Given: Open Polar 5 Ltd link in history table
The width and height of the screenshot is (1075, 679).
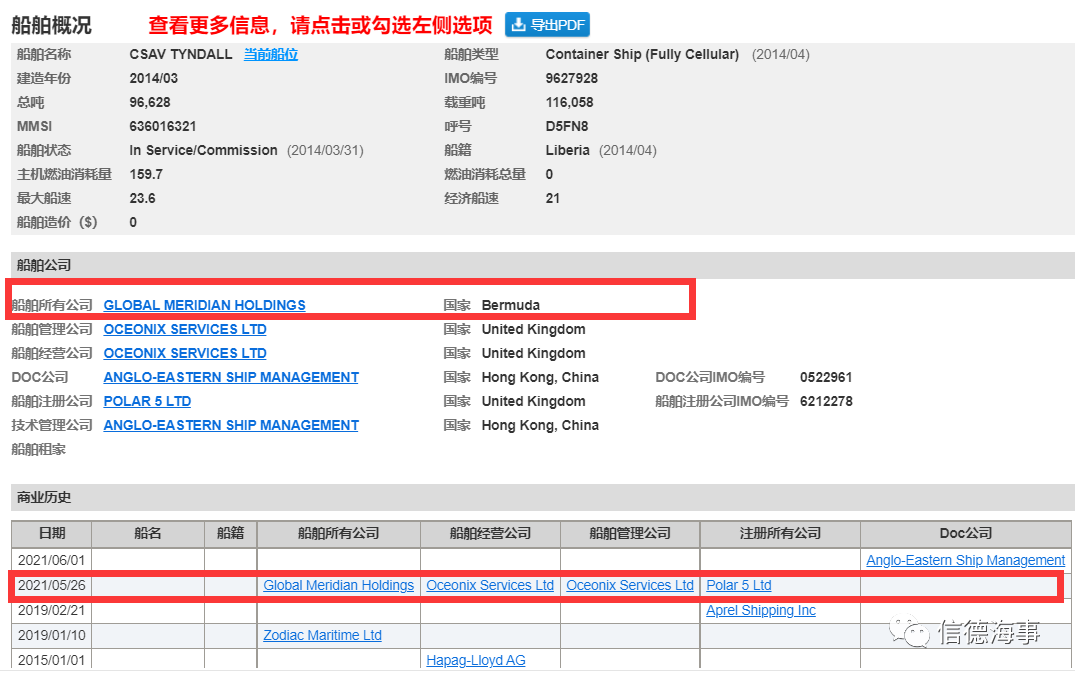Looking at the screenshot, I should pyautogui.click(x=739, y=585).
